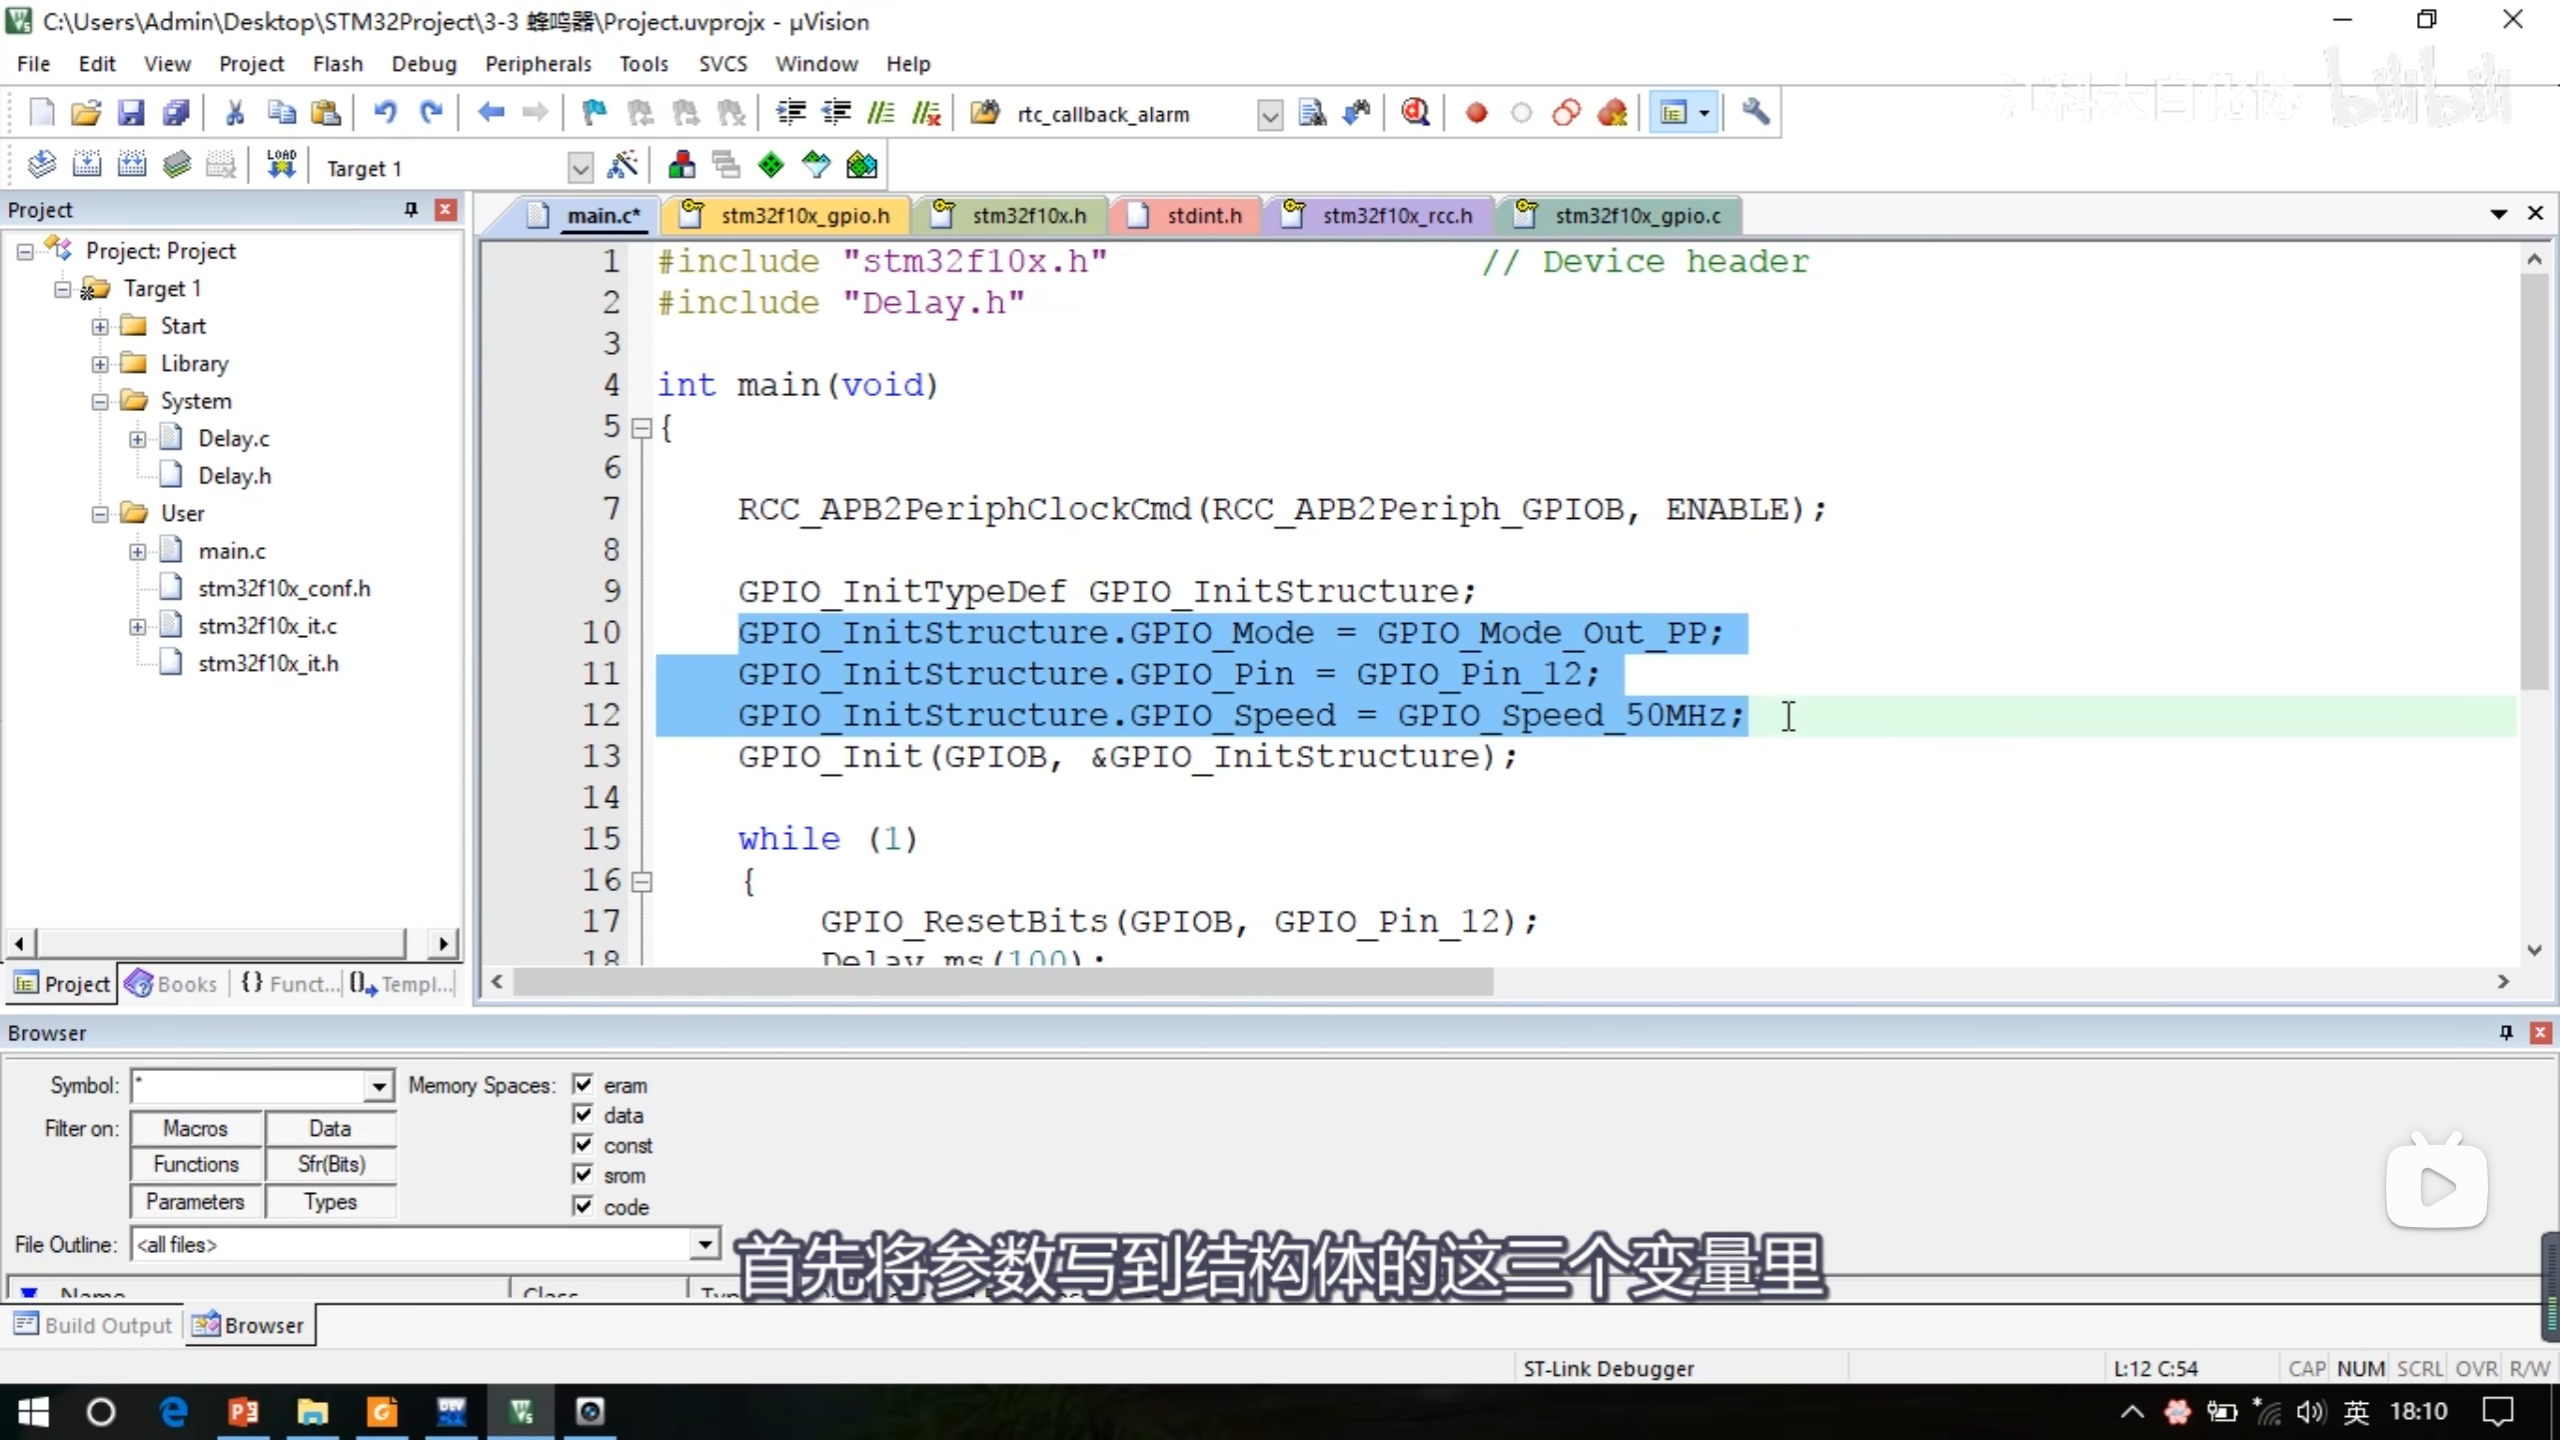Open the File Outline dropdown
Viewport: 2560px width, 1440px height.
(x=705, y=1245)
